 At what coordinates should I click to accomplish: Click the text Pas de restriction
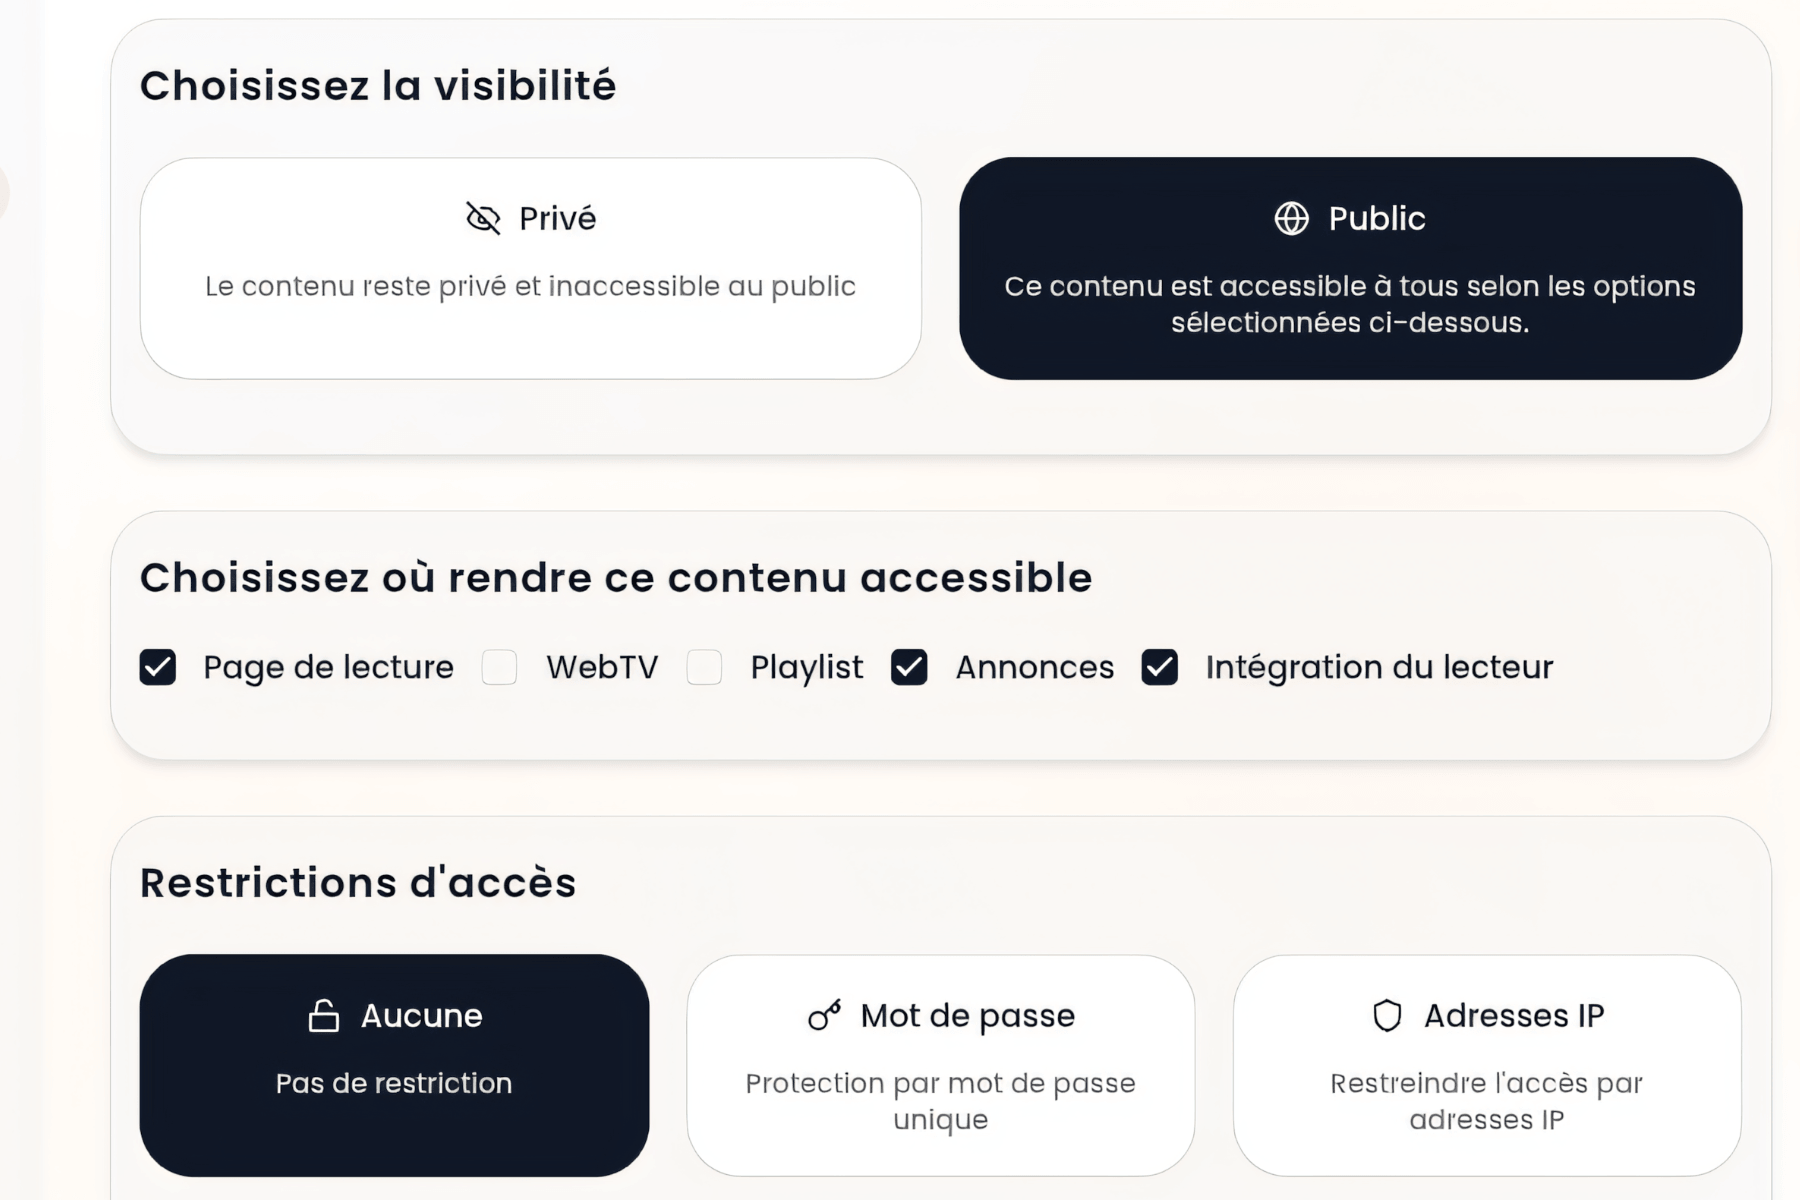pyautogui.click(x=394, y=1083)
